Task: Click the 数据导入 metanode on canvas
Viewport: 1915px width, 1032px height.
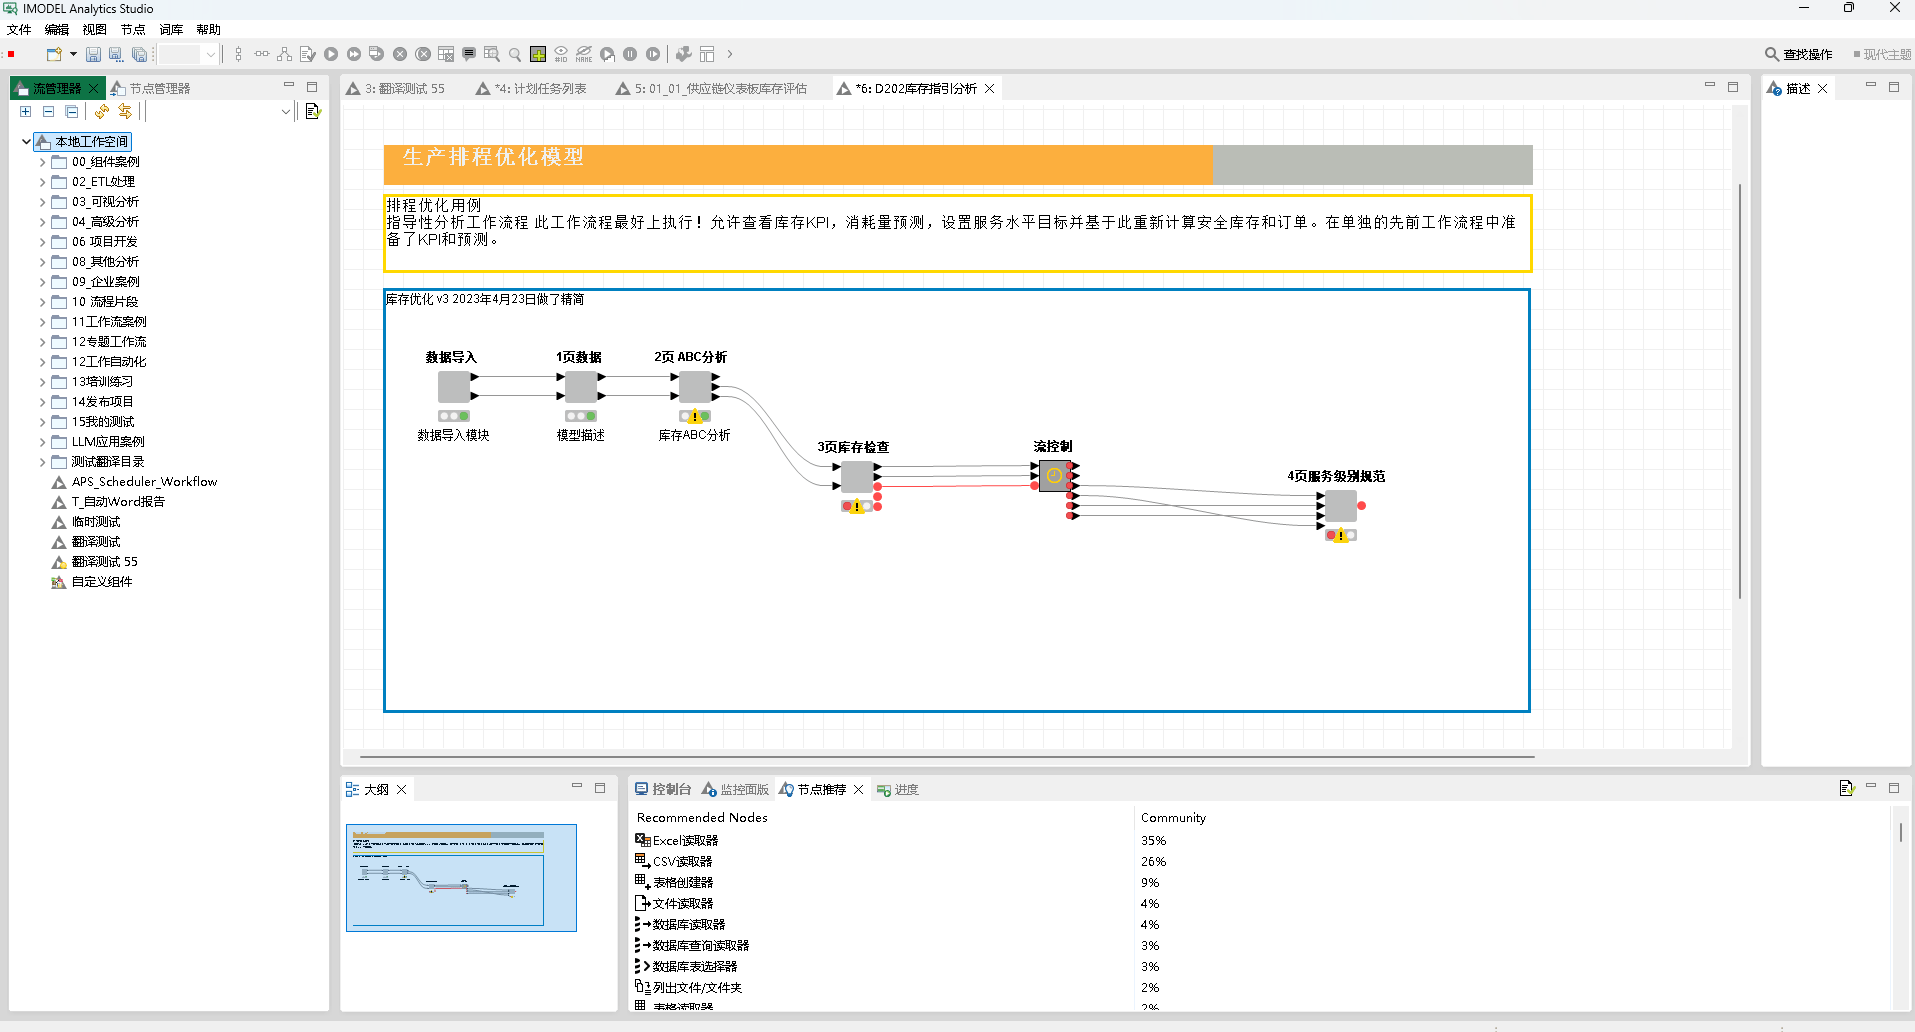Action: click(454, 387)
